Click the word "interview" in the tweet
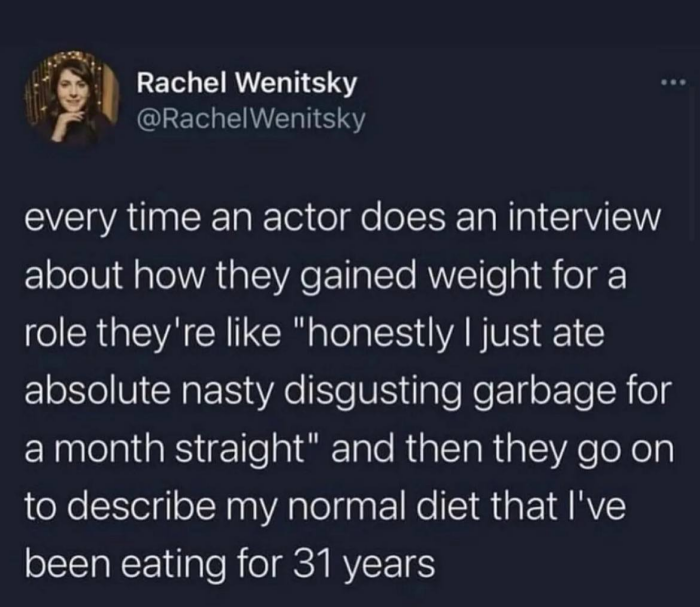The image size is (700, 607). click(x=584, y=217)
